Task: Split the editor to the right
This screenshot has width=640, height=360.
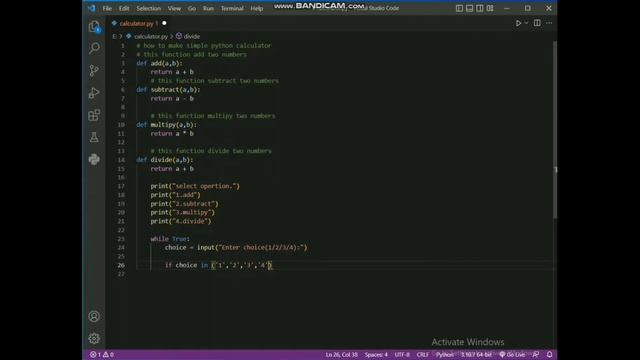Action: [x=537, y=23]
